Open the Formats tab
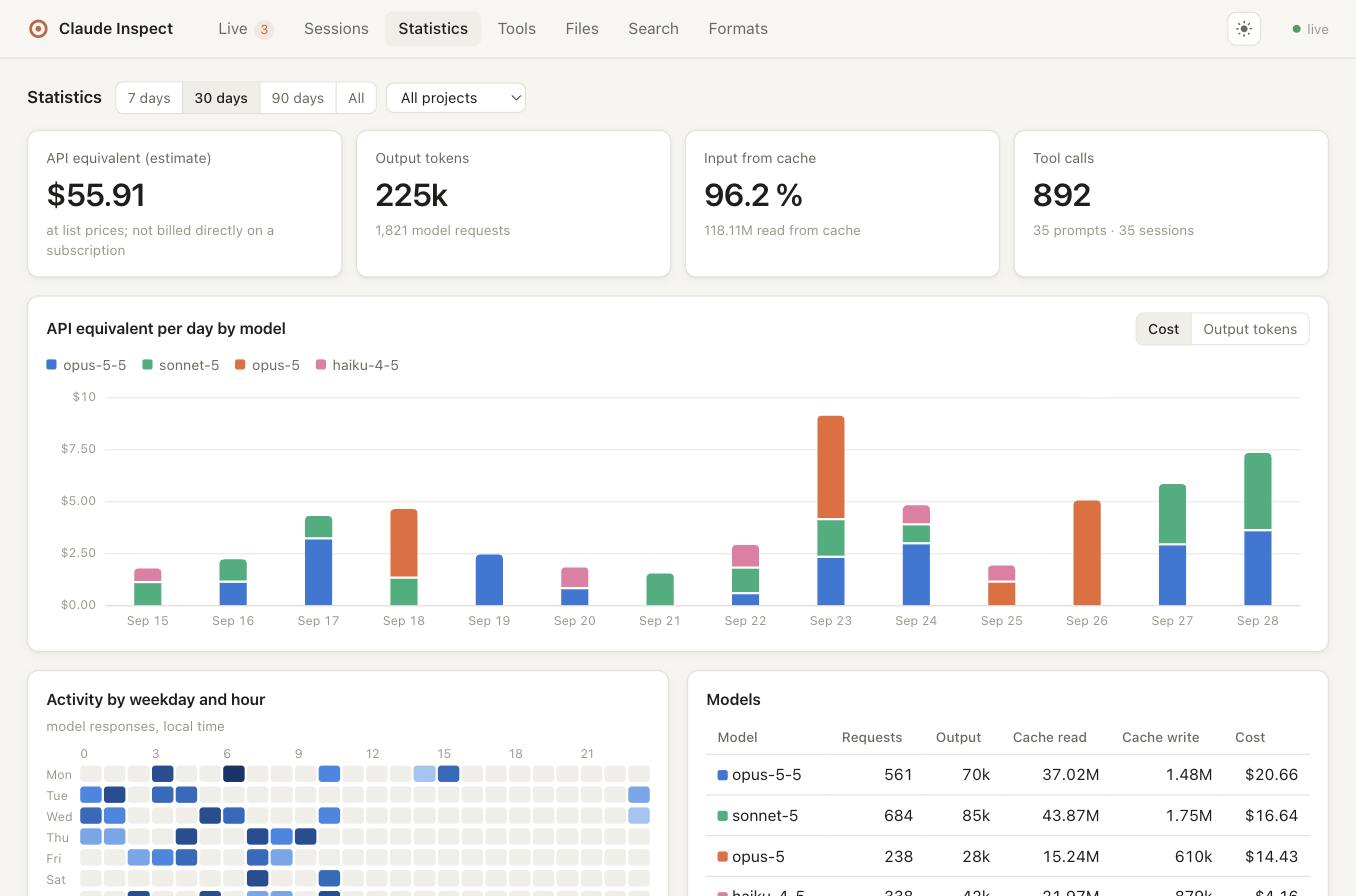Image resolution: width=1356 pixels, height=896 pixels. [x=738, y=29]
